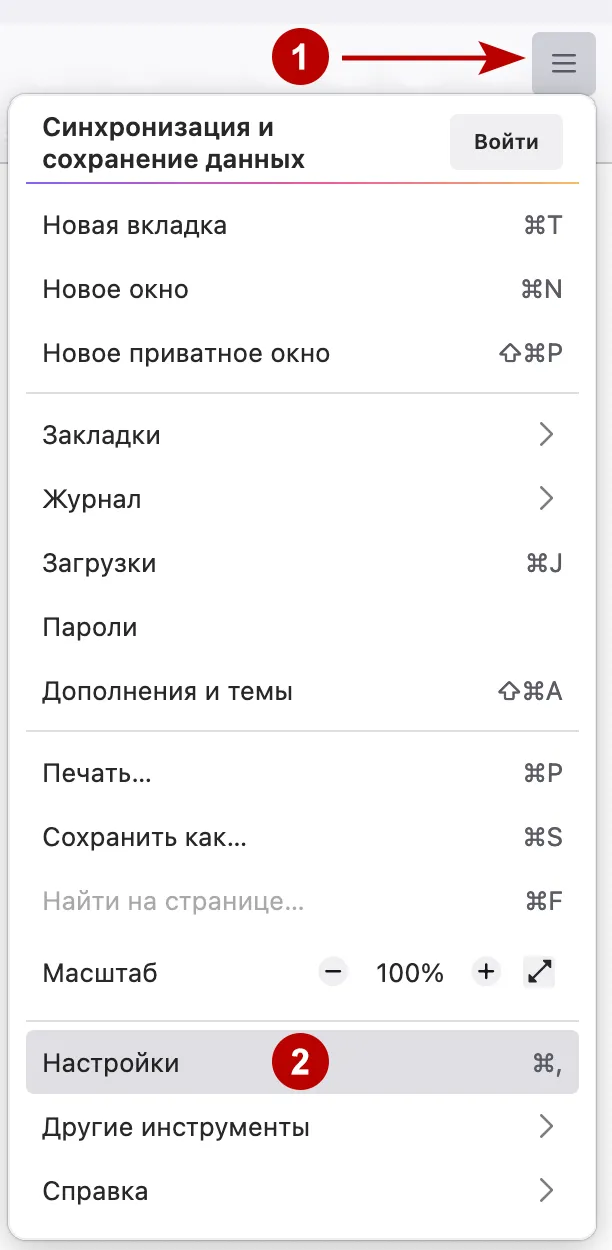
Task: Click the zoom in plus icon
Action: [x=486, y=971]
